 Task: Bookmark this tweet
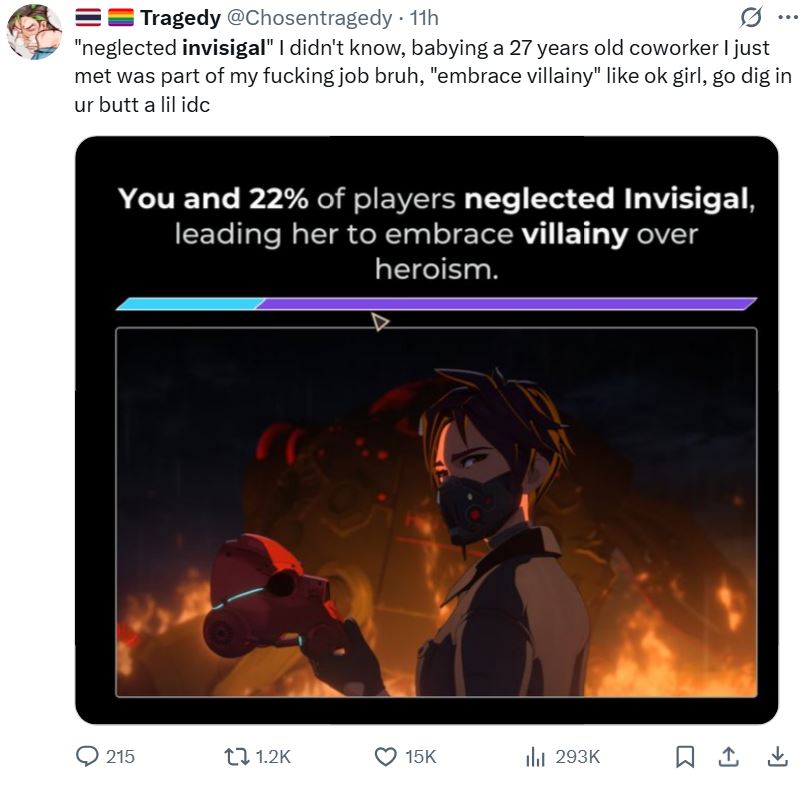pyautogui.click(x=685, y=757)
